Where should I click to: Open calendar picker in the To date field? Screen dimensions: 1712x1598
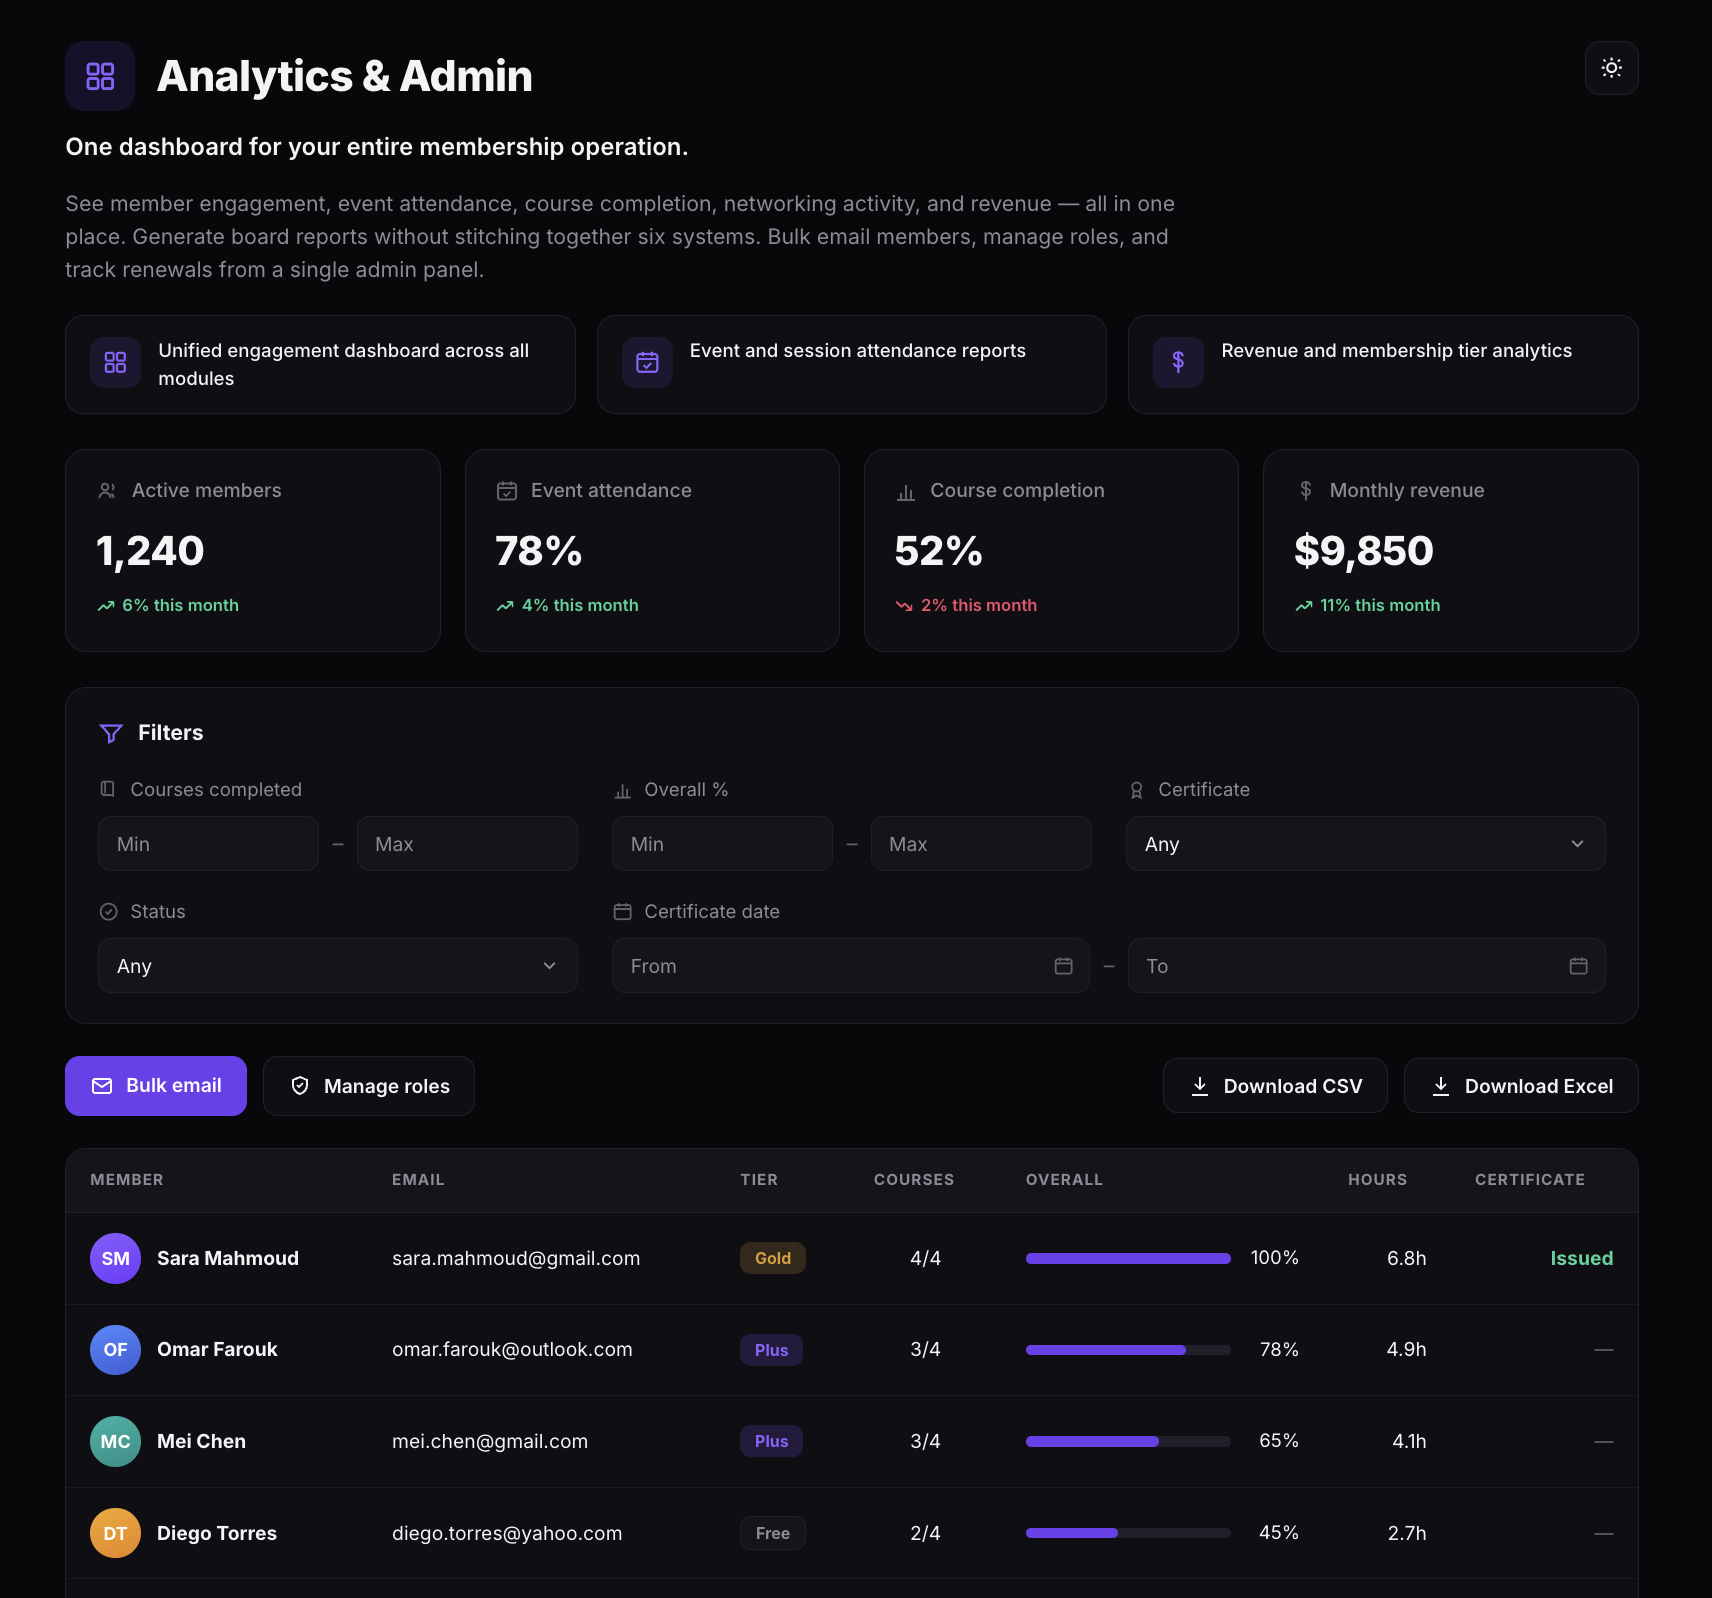tap(1578, 966)
